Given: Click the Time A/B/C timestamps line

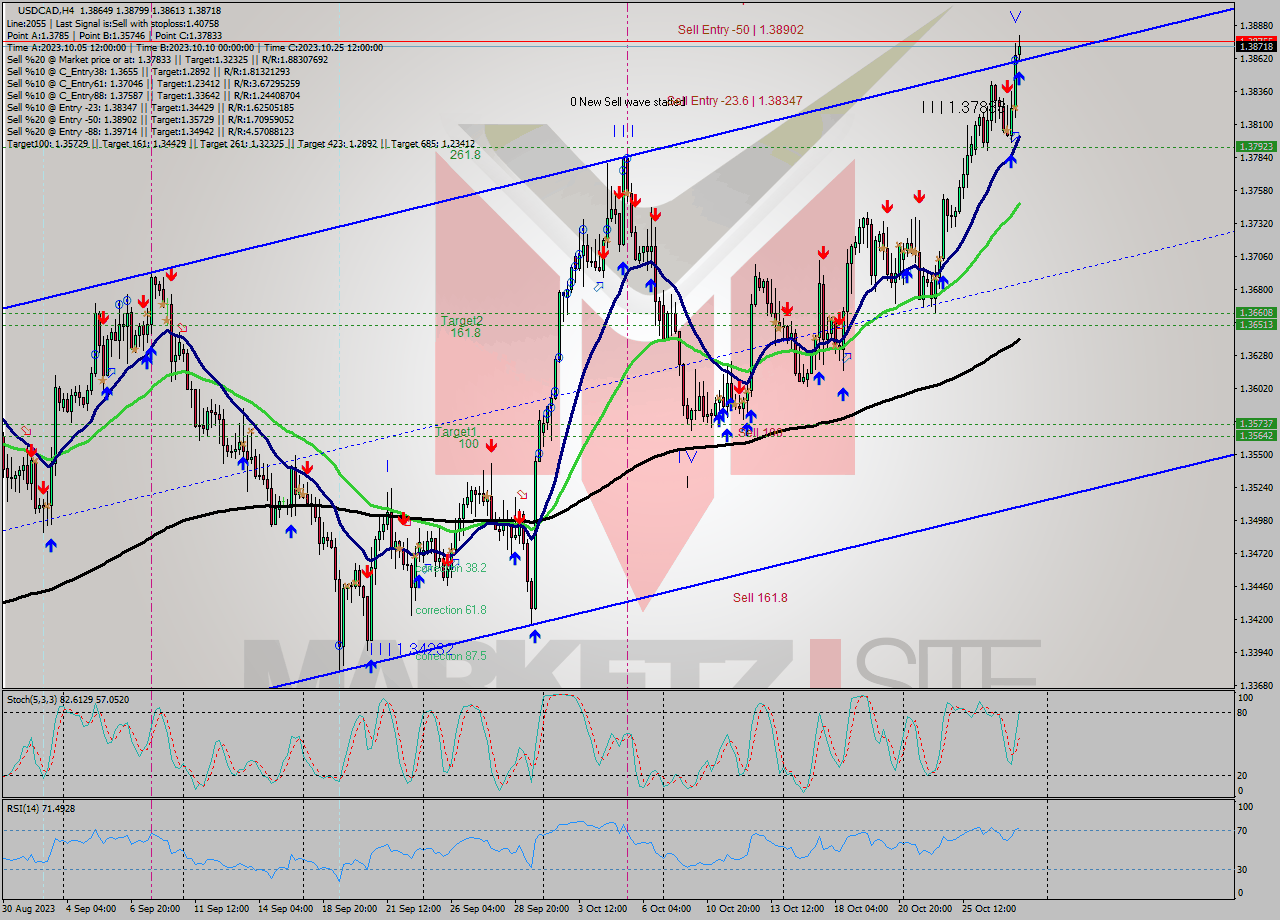Looking at the screenshot, I should (195, 47).
